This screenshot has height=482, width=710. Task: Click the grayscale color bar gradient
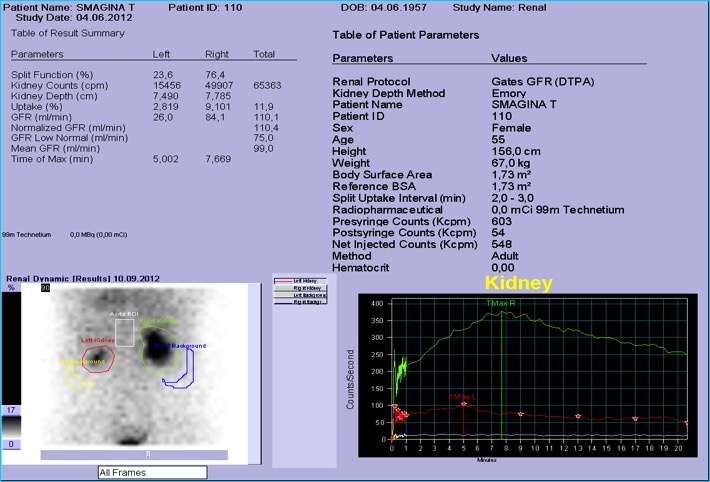[12, 426]
